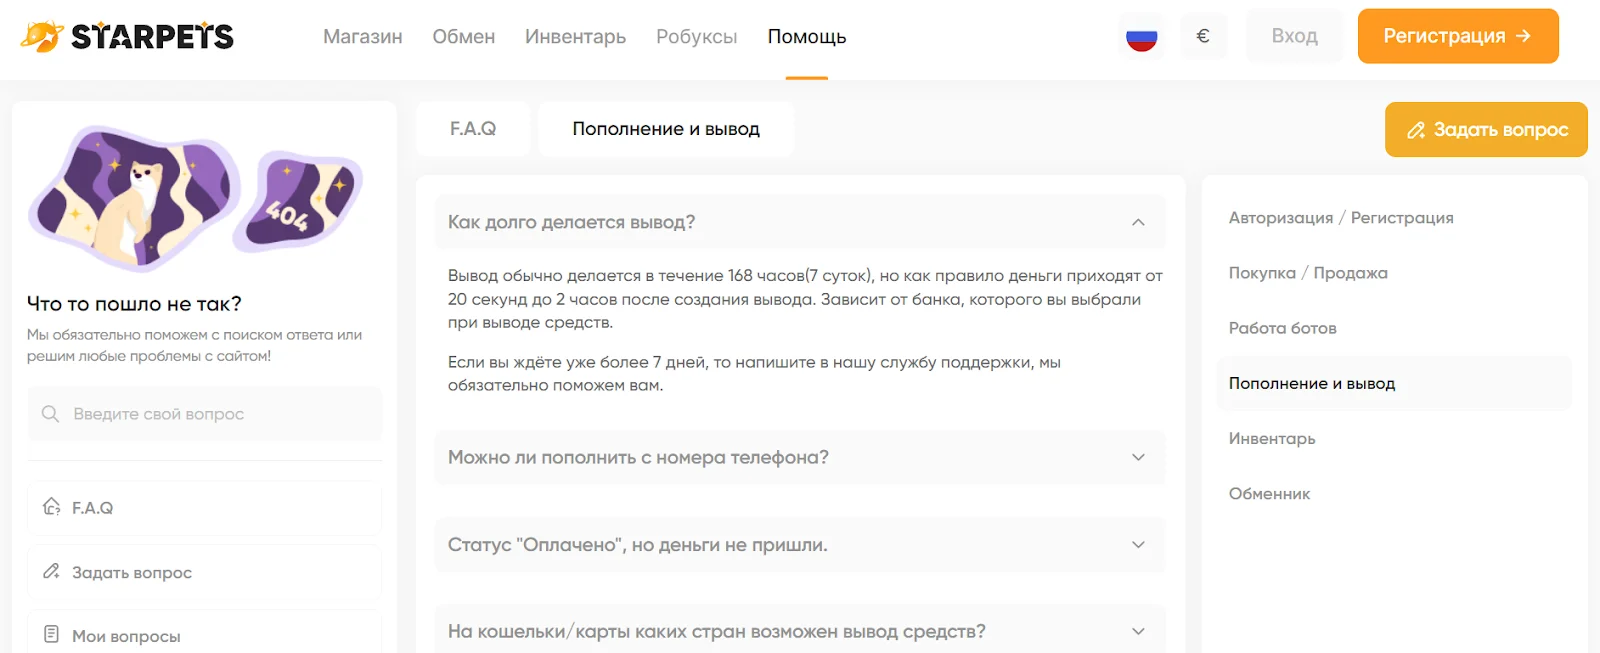
Task: Open the Робуксы navigation item
Action: click(x=697, y=37)
